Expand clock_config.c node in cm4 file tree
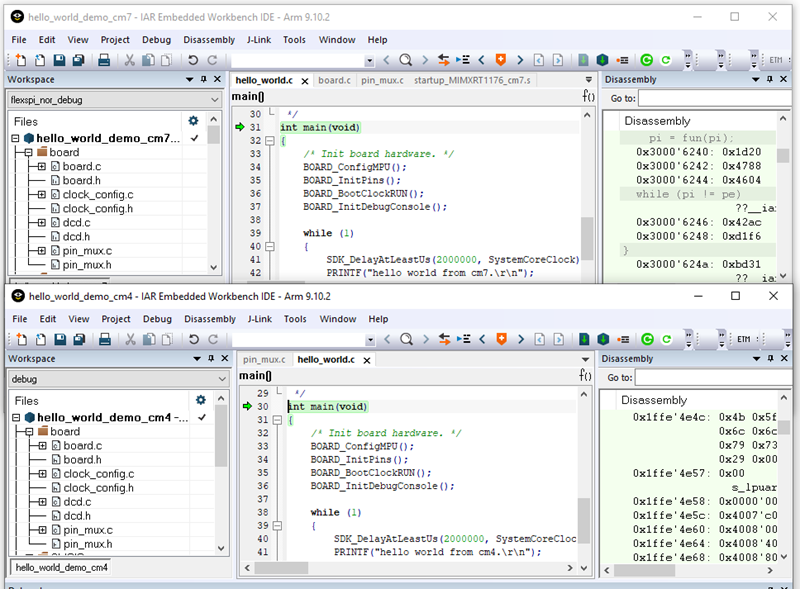This screenshot has width=800, height=589. click(42, 474)
